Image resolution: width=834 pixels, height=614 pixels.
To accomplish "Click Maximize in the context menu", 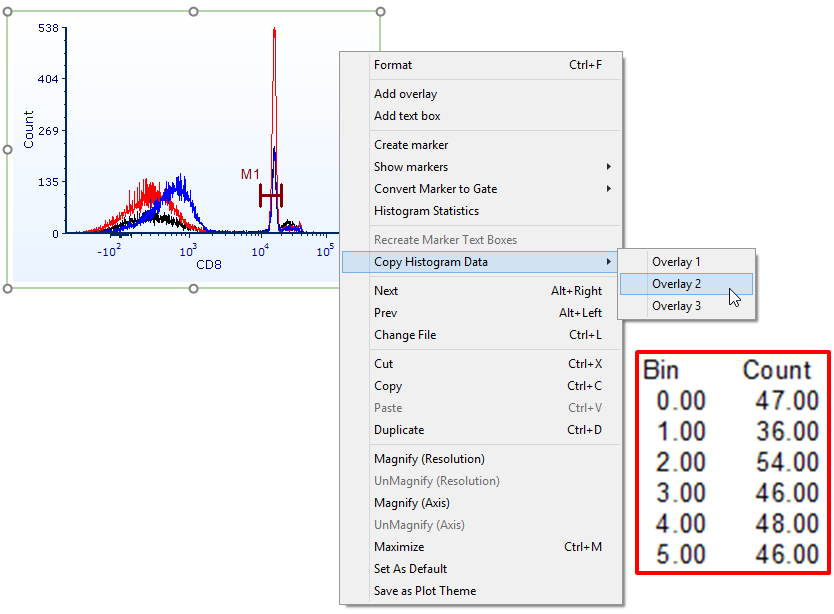I will (399, 547).
